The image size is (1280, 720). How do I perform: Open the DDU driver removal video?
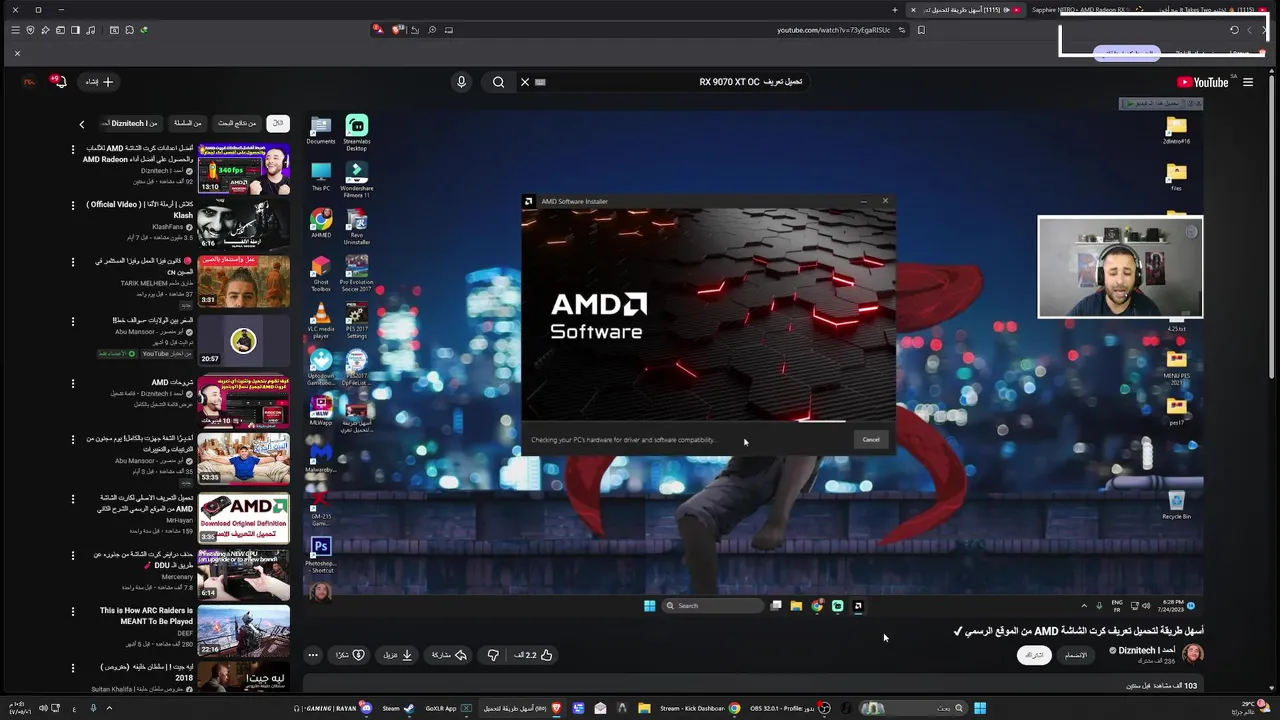pos(244,575)
